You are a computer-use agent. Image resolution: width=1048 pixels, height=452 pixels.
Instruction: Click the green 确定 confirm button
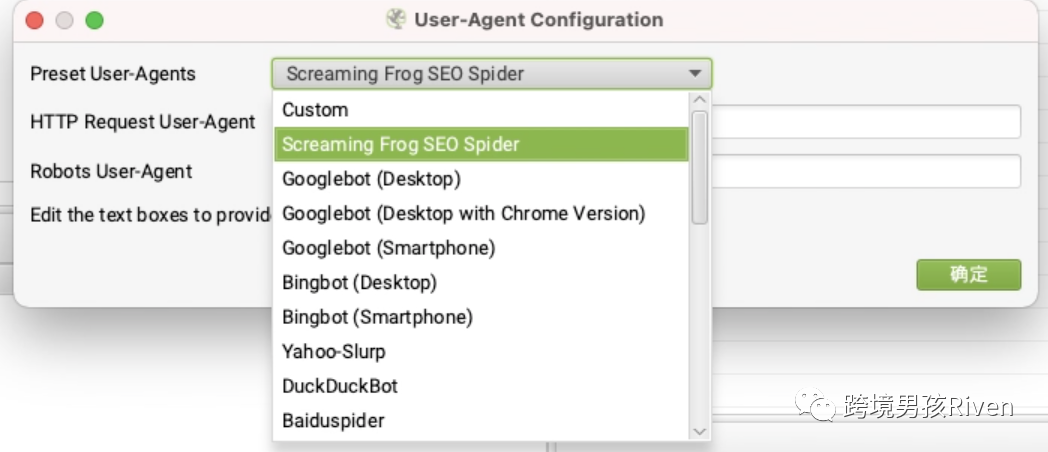tap(968, 275)
